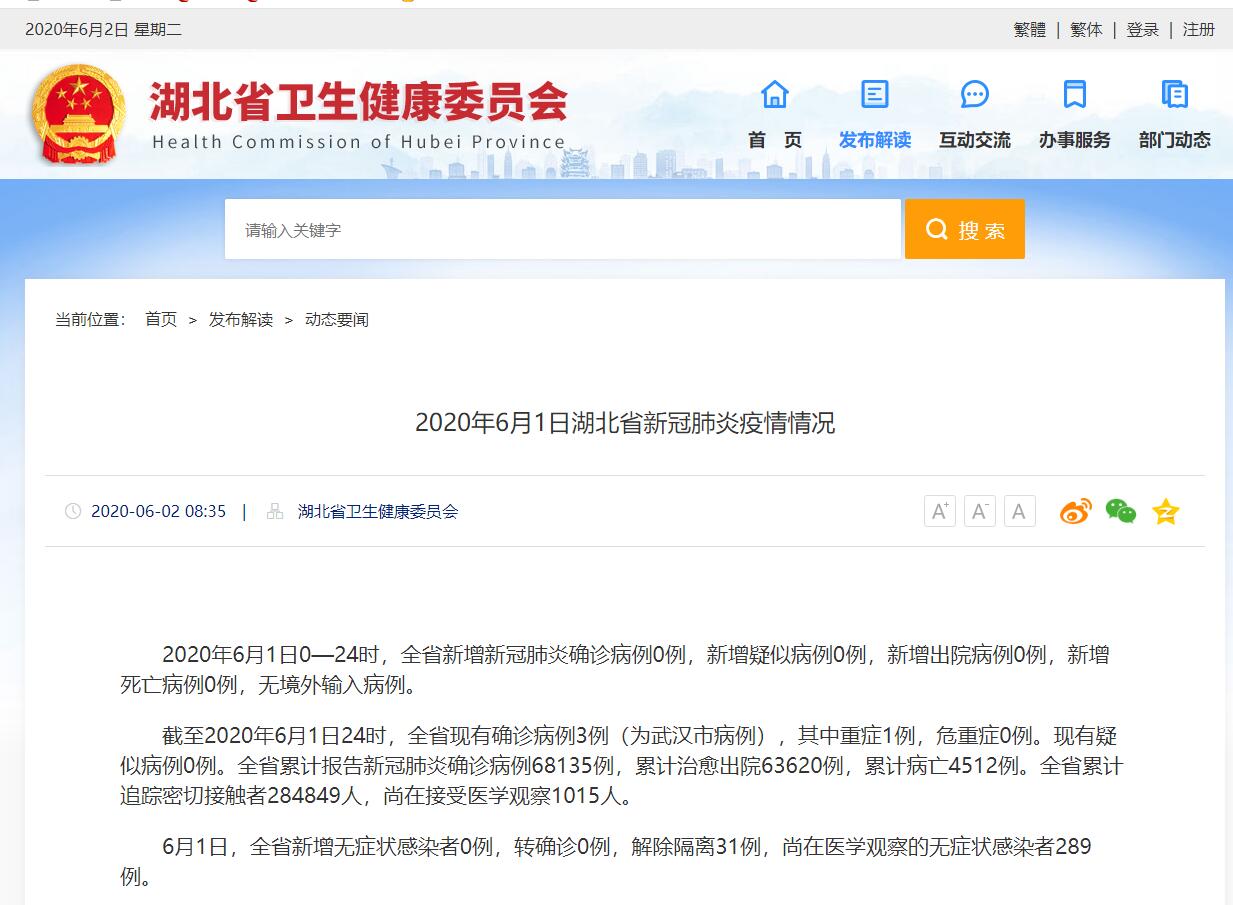Click the document icon above 发布解读

coord(875,95)
